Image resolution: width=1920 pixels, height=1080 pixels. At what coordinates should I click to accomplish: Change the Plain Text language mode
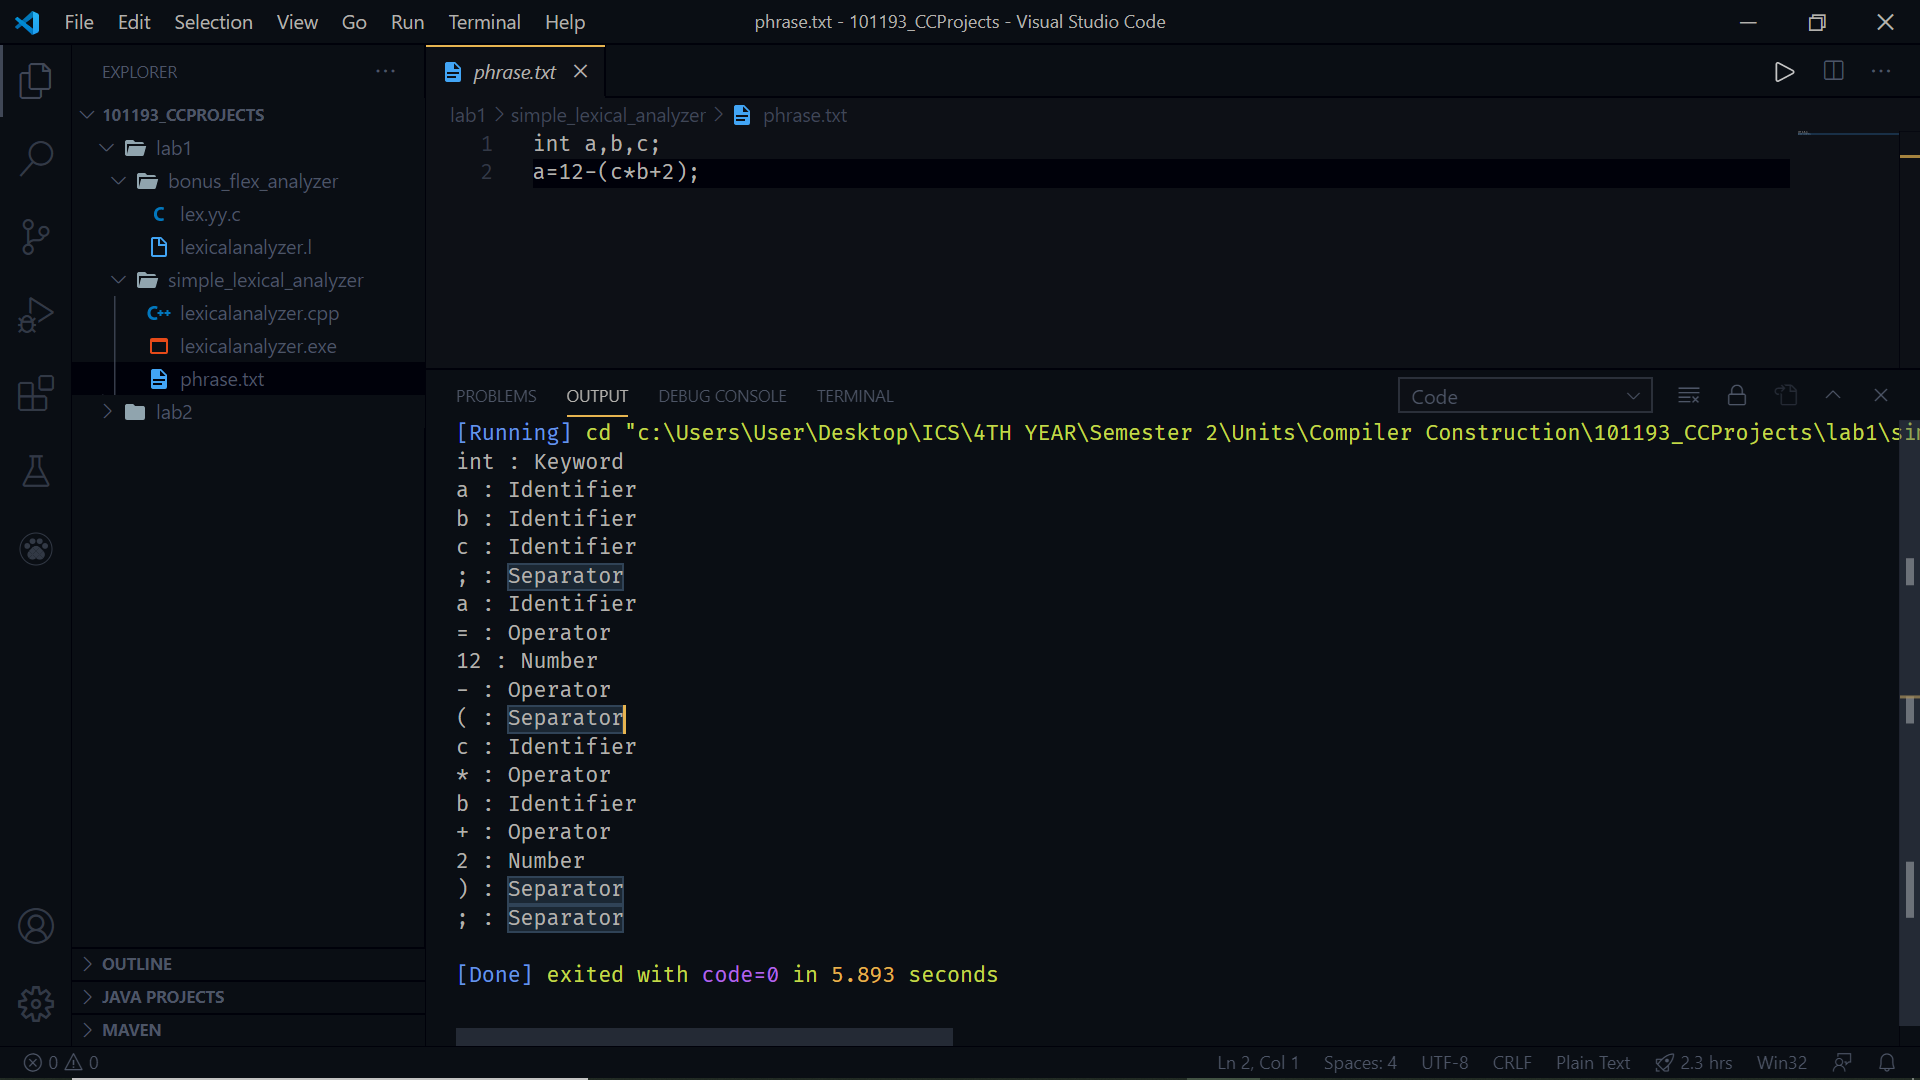pos(1592,1062)
